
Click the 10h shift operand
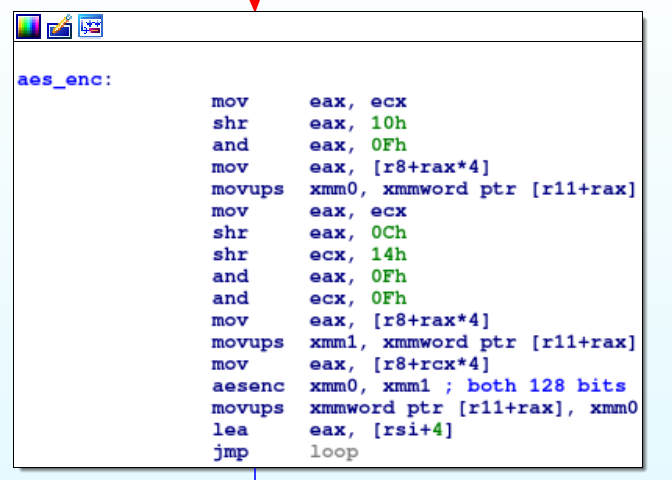[x=388, y=123]
